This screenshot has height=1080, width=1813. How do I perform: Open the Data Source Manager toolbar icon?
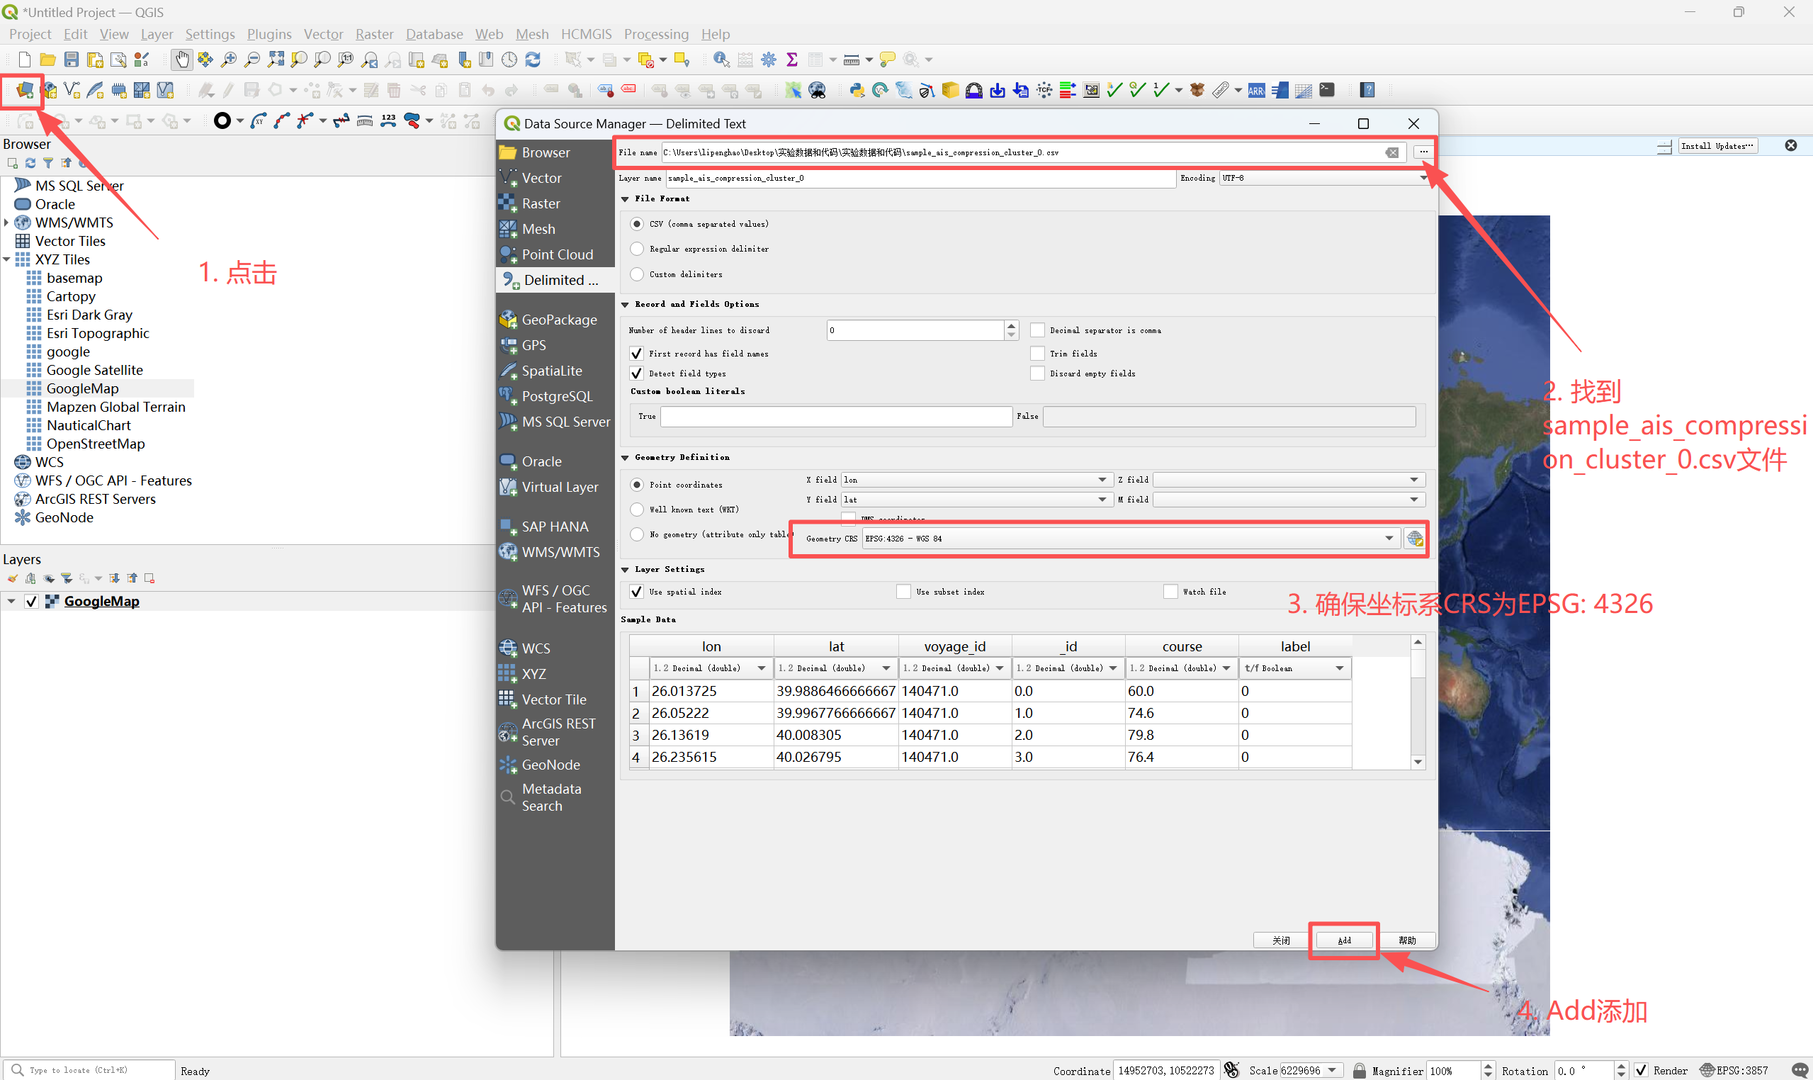click(24, 91)
